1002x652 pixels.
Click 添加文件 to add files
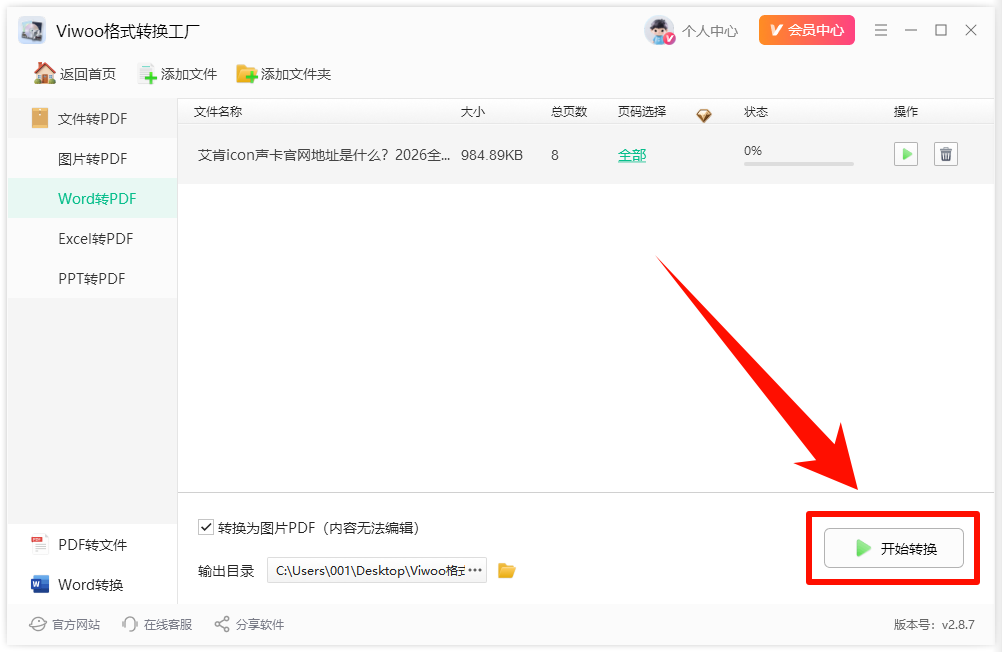tap(178, 74)
